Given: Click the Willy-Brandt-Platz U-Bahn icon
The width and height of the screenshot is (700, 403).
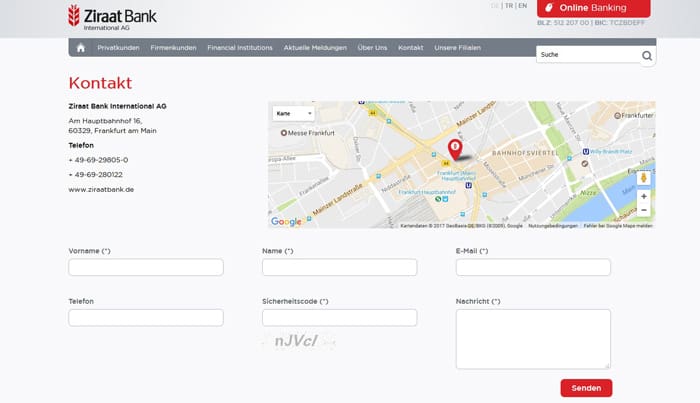Looking at the screenshot, I should (586, 152).
